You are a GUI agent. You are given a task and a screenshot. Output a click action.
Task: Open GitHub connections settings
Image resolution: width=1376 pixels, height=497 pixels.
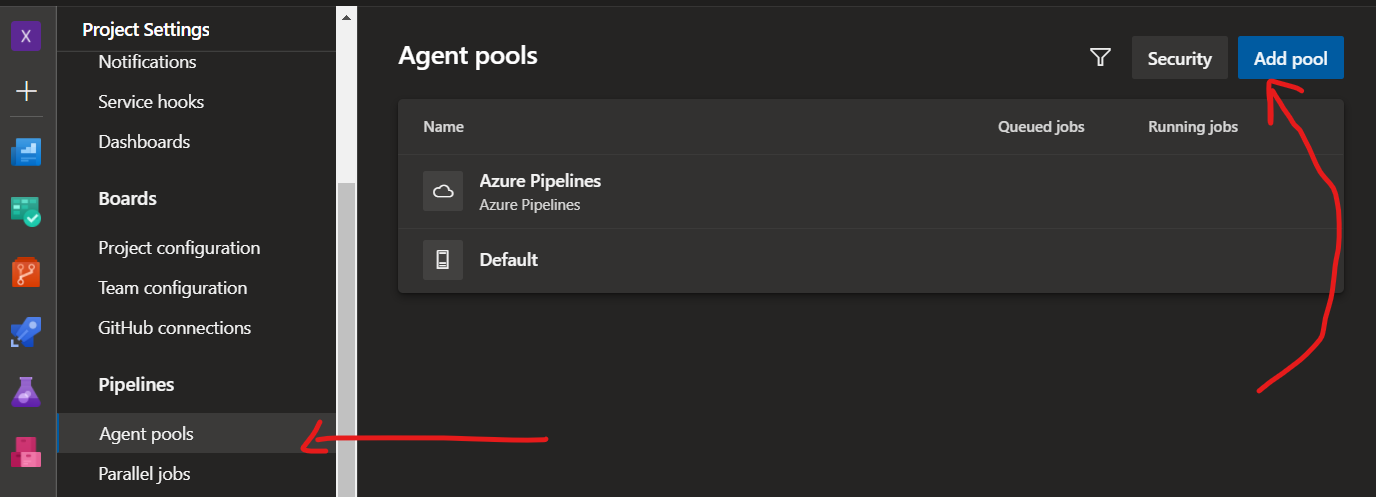[174, 328]
